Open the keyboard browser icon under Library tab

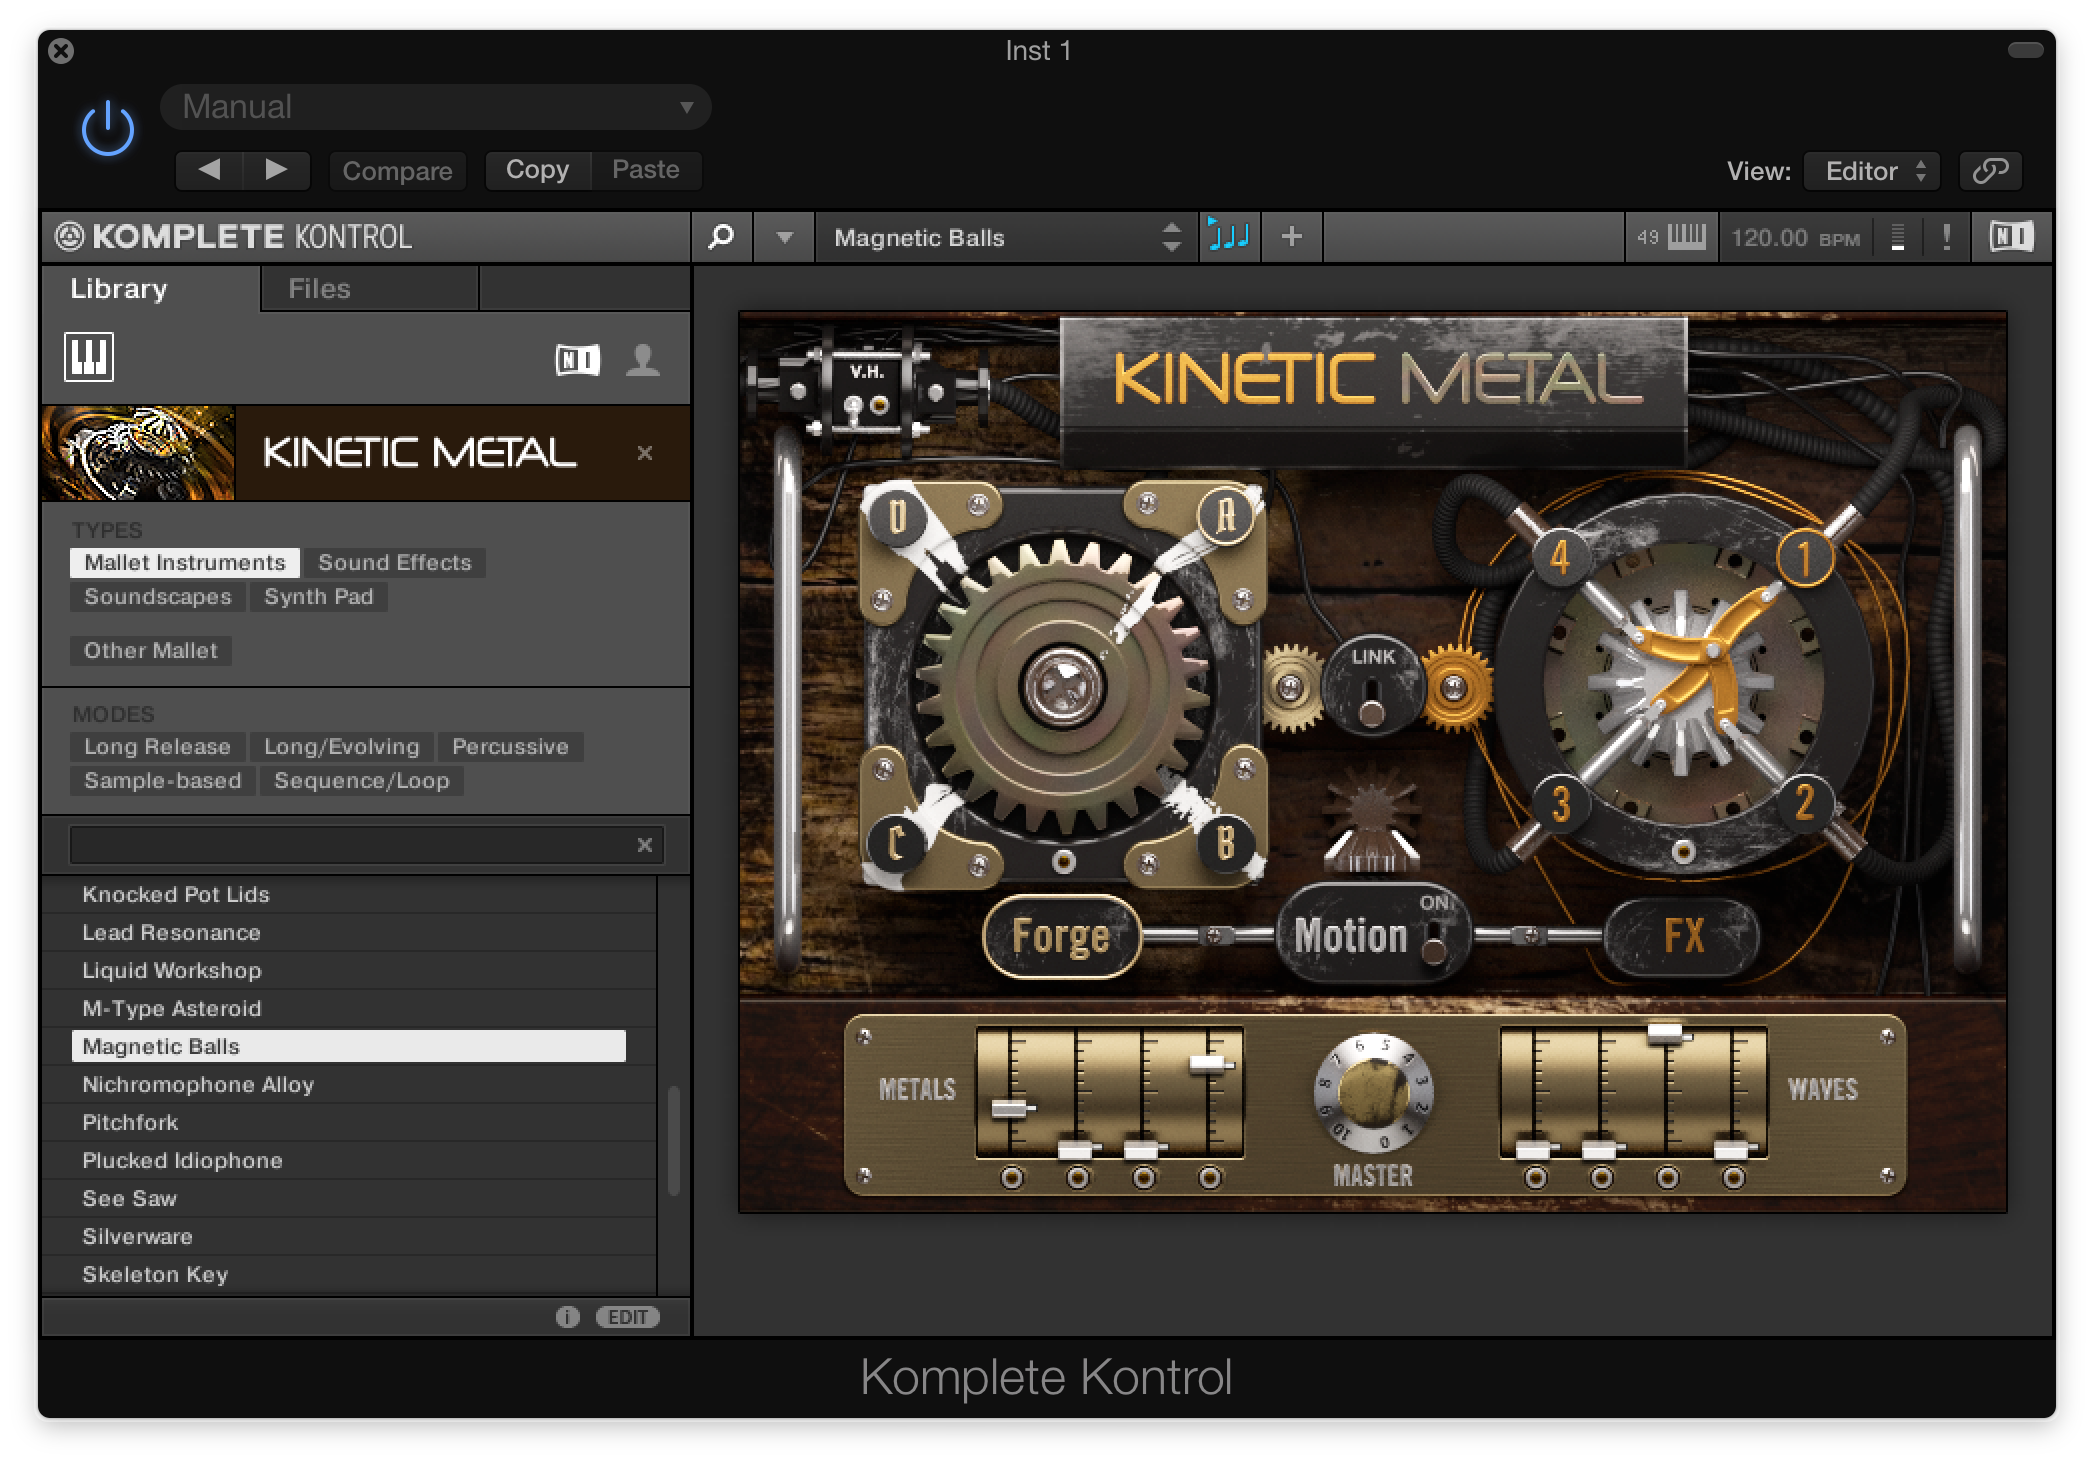[91, 358]
